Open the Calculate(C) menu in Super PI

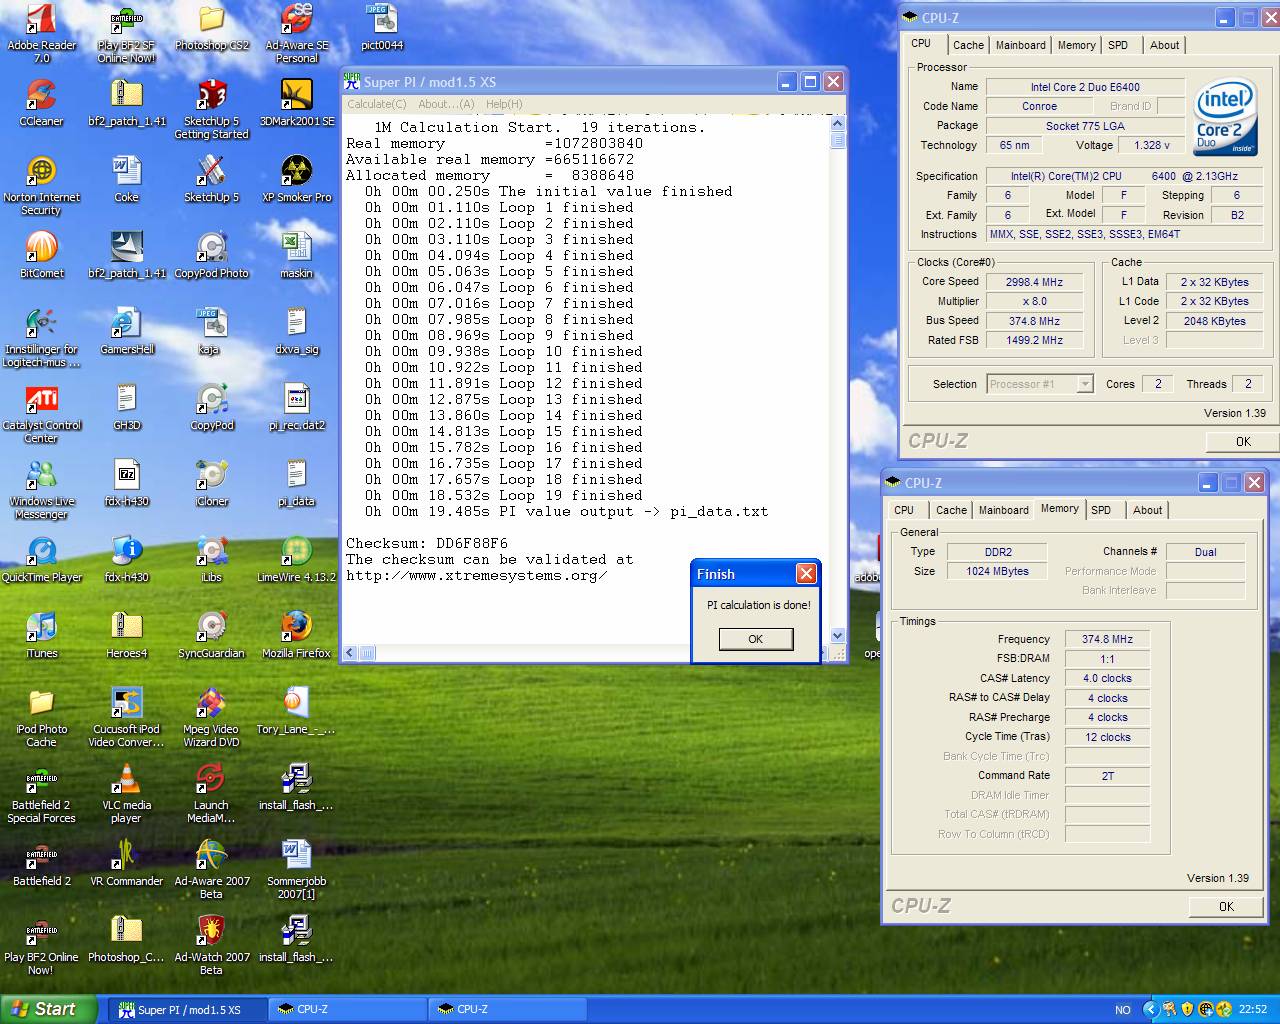pos(377,104)
